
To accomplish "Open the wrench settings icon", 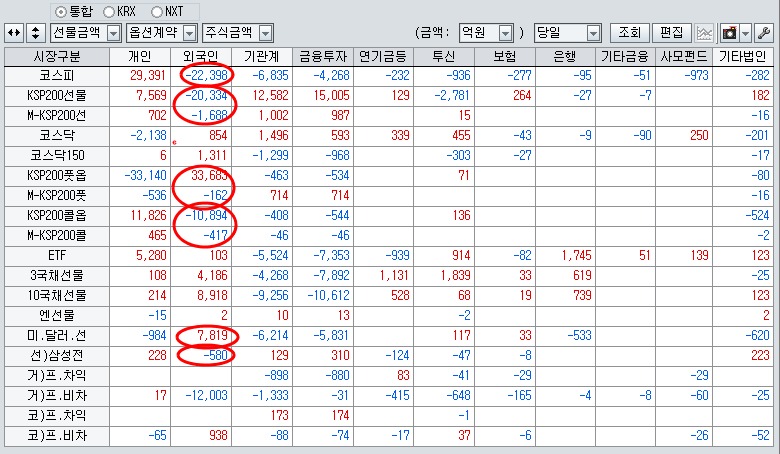I will coord(765,33).
